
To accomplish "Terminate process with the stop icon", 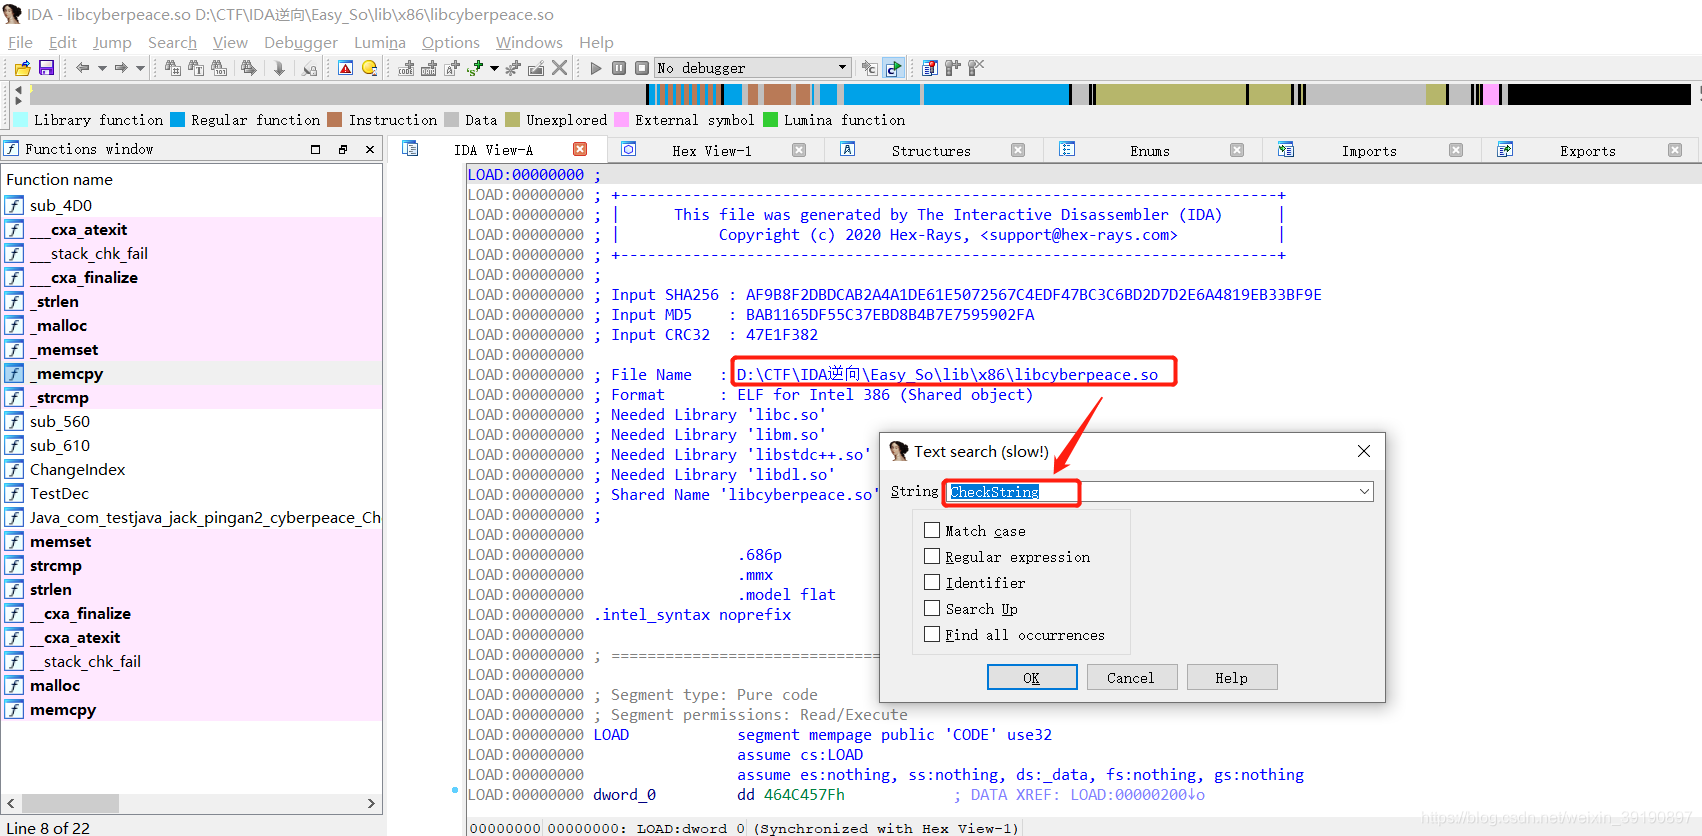I will [x=642, y=68].
